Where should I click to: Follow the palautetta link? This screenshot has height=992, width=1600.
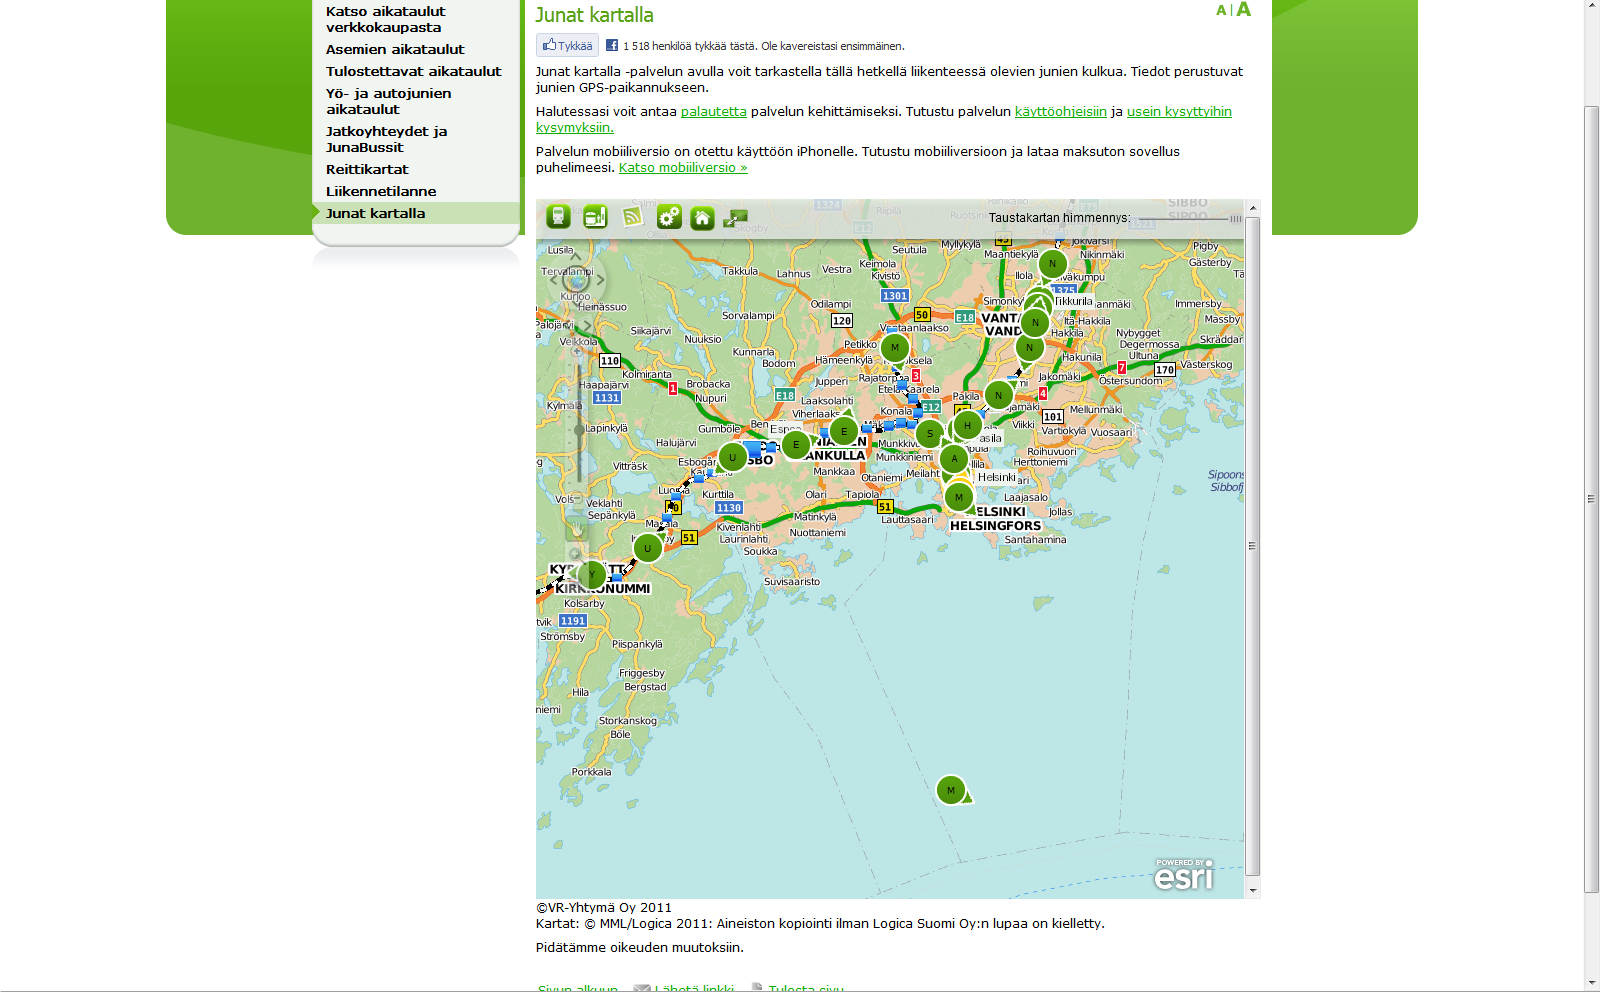713,111
